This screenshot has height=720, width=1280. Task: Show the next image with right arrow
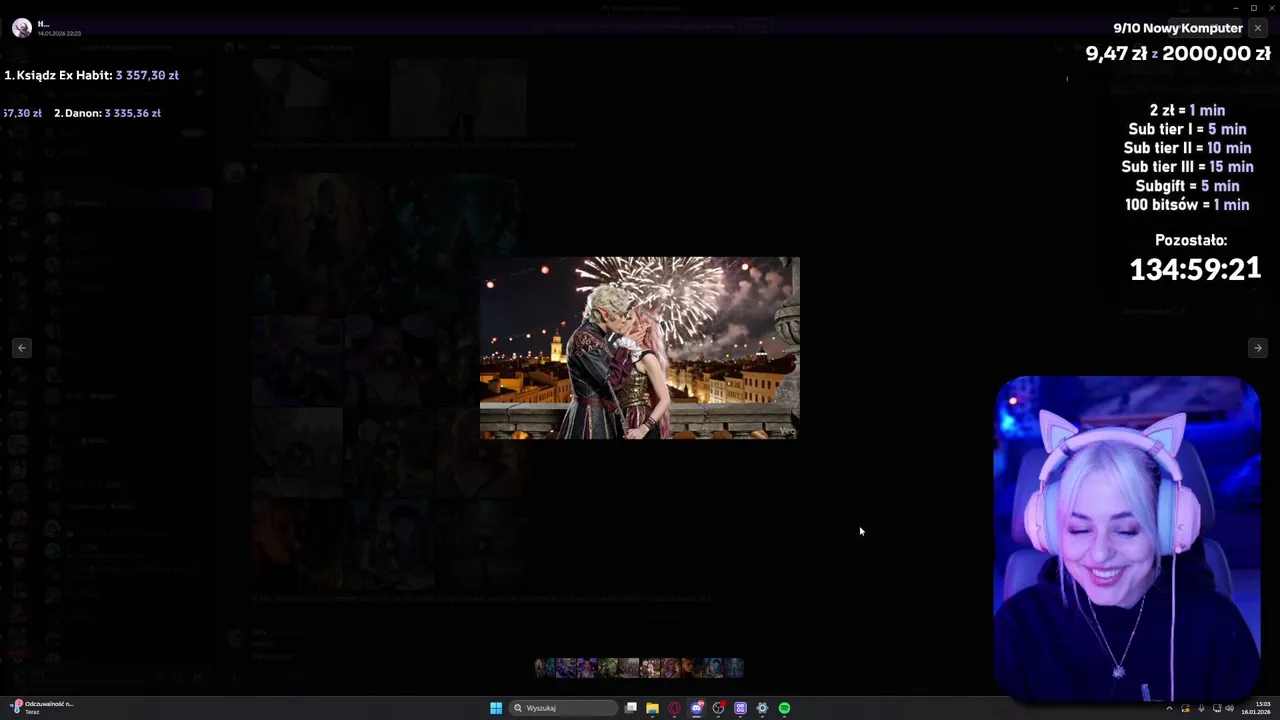1257,348
